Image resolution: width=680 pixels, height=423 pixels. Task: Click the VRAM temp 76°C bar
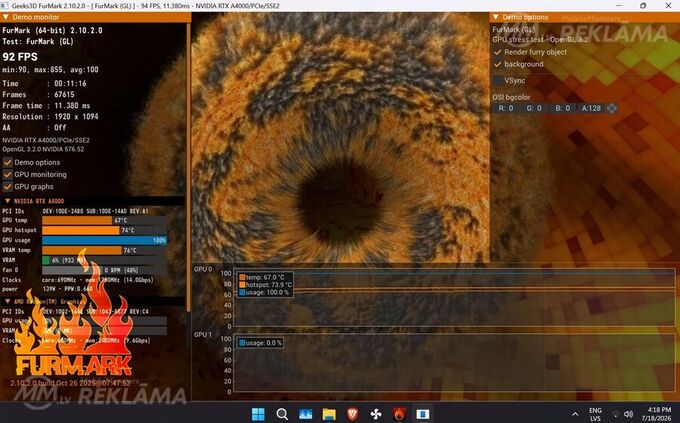(104, 250)
